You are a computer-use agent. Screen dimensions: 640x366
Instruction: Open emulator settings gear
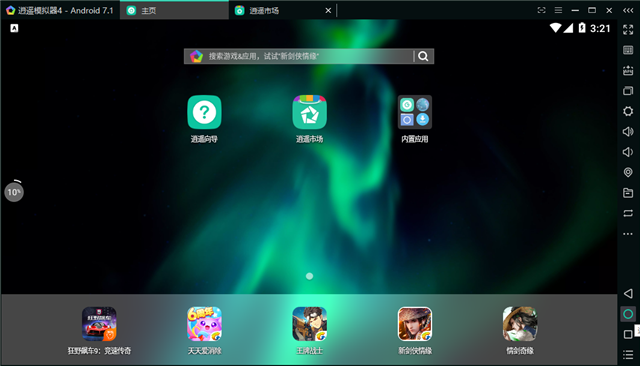[628, 111]
